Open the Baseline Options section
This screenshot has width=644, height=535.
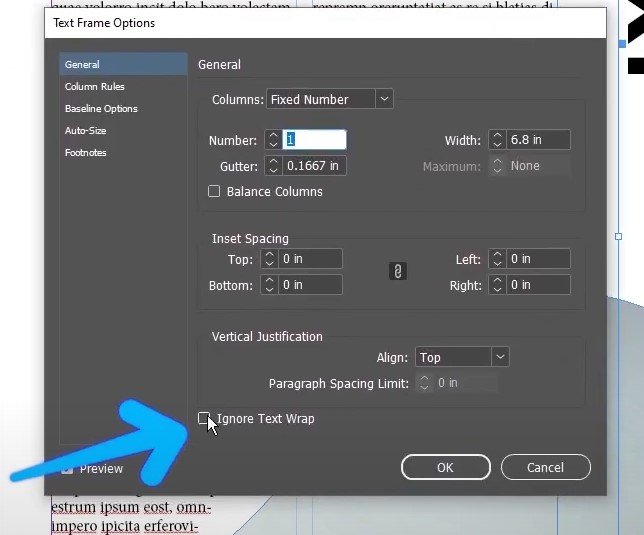pyautogui.click(x=101, y=109)
